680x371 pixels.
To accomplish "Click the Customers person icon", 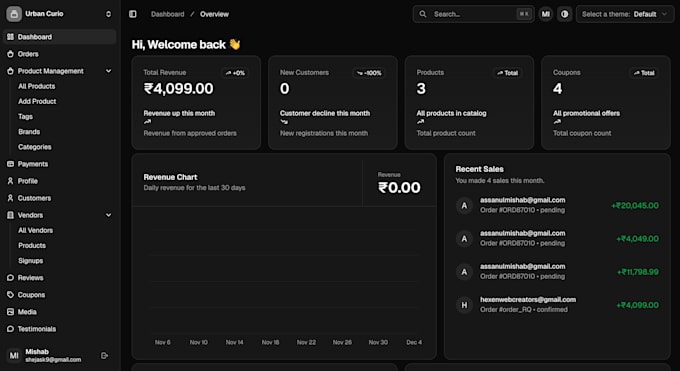I will coord(10,198).
